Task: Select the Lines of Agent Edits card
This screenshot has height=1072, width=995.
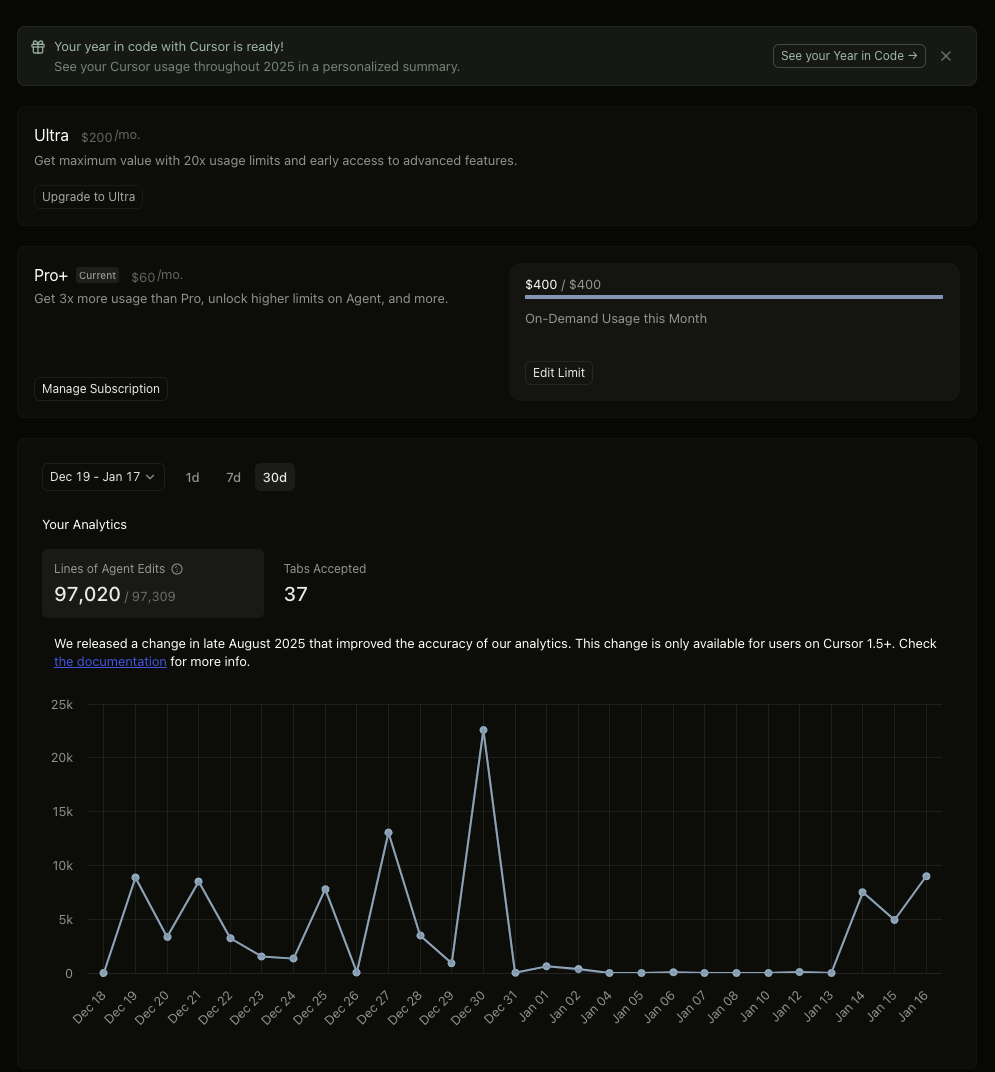Action: coord(153,584)
